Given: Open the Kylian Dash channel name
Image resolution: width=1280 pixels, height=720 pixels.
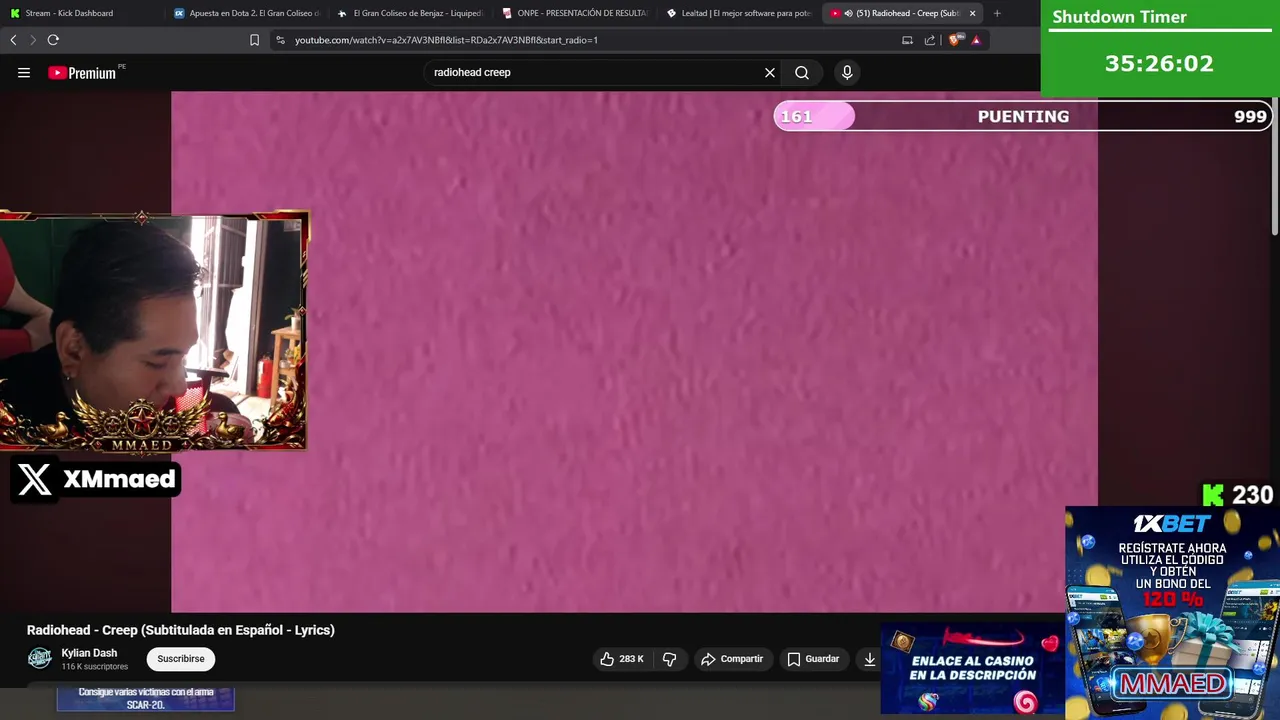Looking at the screenshot, I should (89, 653).
